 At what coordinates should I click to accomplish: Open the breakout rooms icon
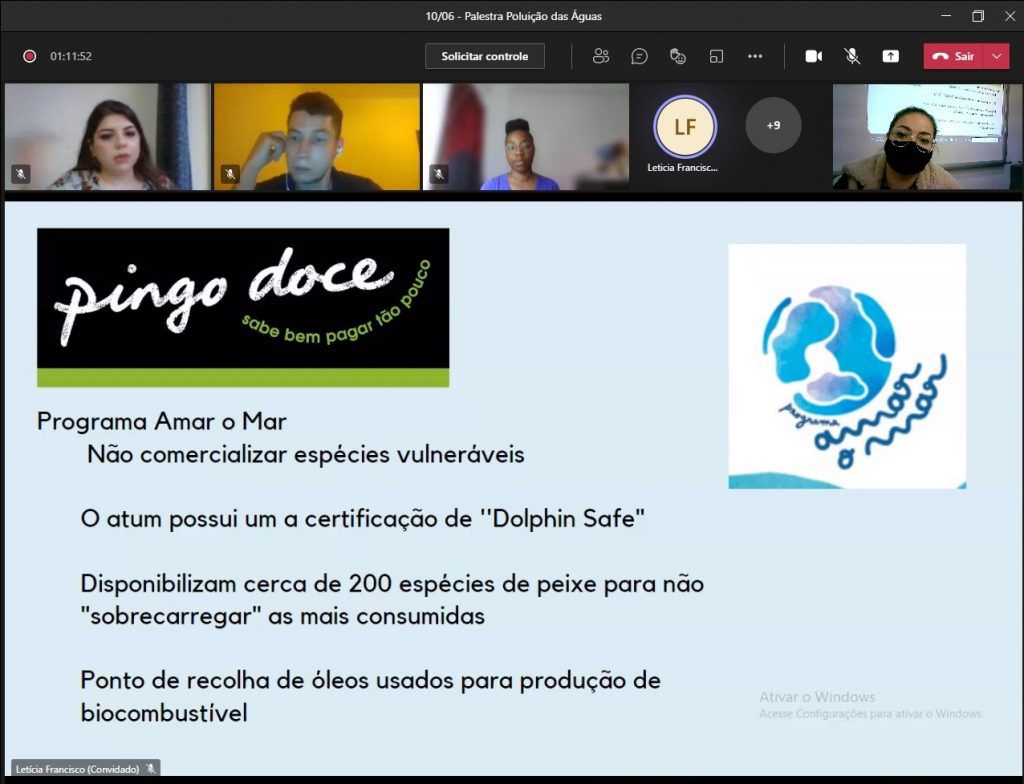pyautogui.click(x=716, y=56)
